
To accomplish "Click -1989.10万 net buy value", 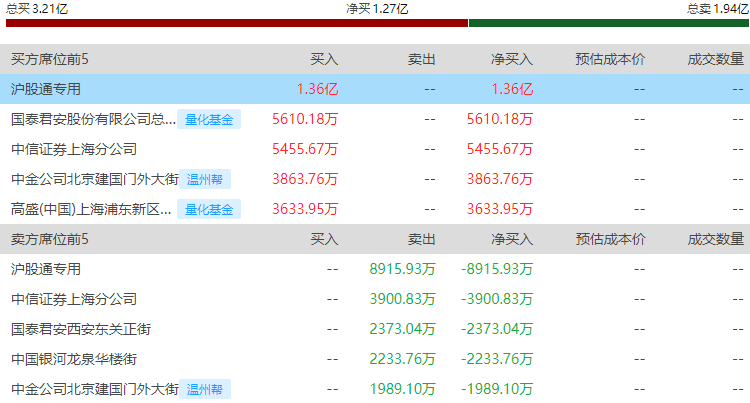I will (x=497, y=389).
